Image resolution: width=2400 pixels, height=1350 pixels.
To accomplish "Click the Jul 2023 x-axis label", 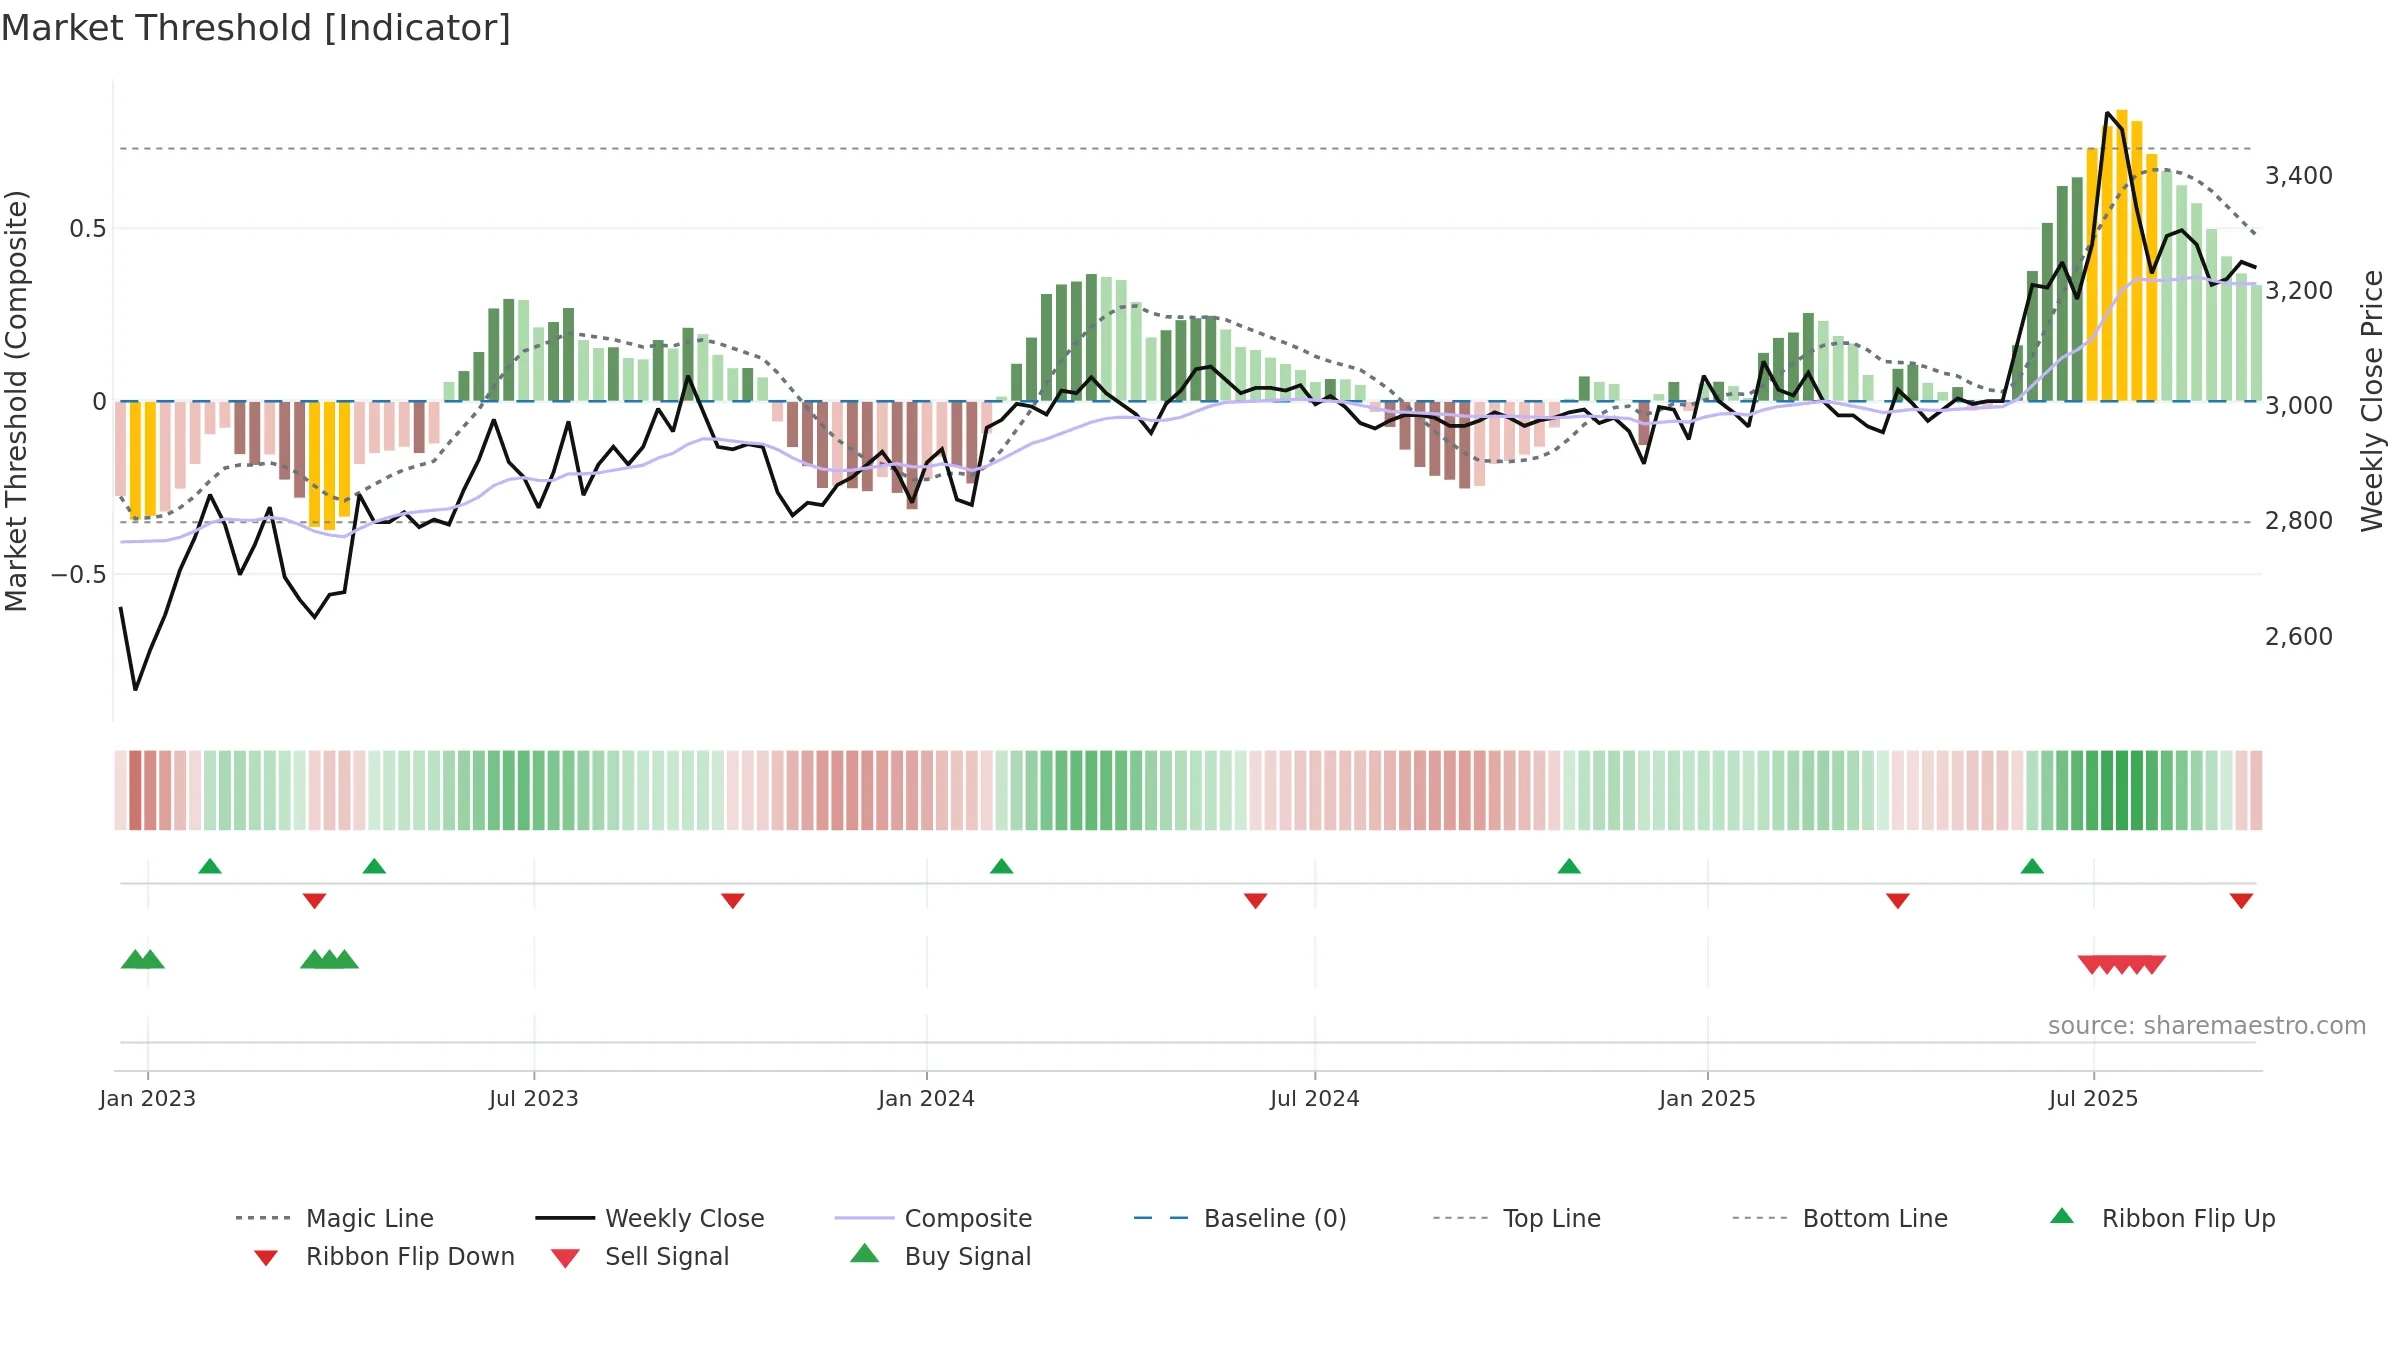I will pyautogui.click(x=534, y=1098).
